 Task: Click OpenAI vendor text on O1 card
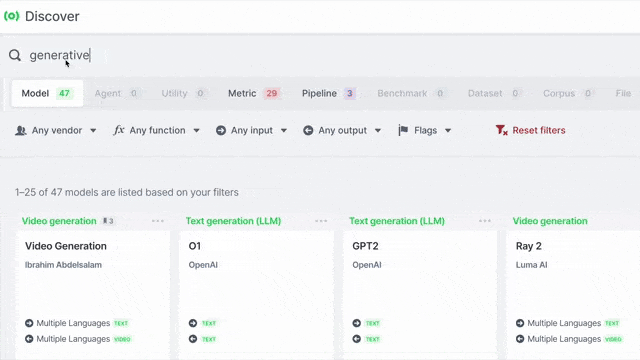[203, 265]
